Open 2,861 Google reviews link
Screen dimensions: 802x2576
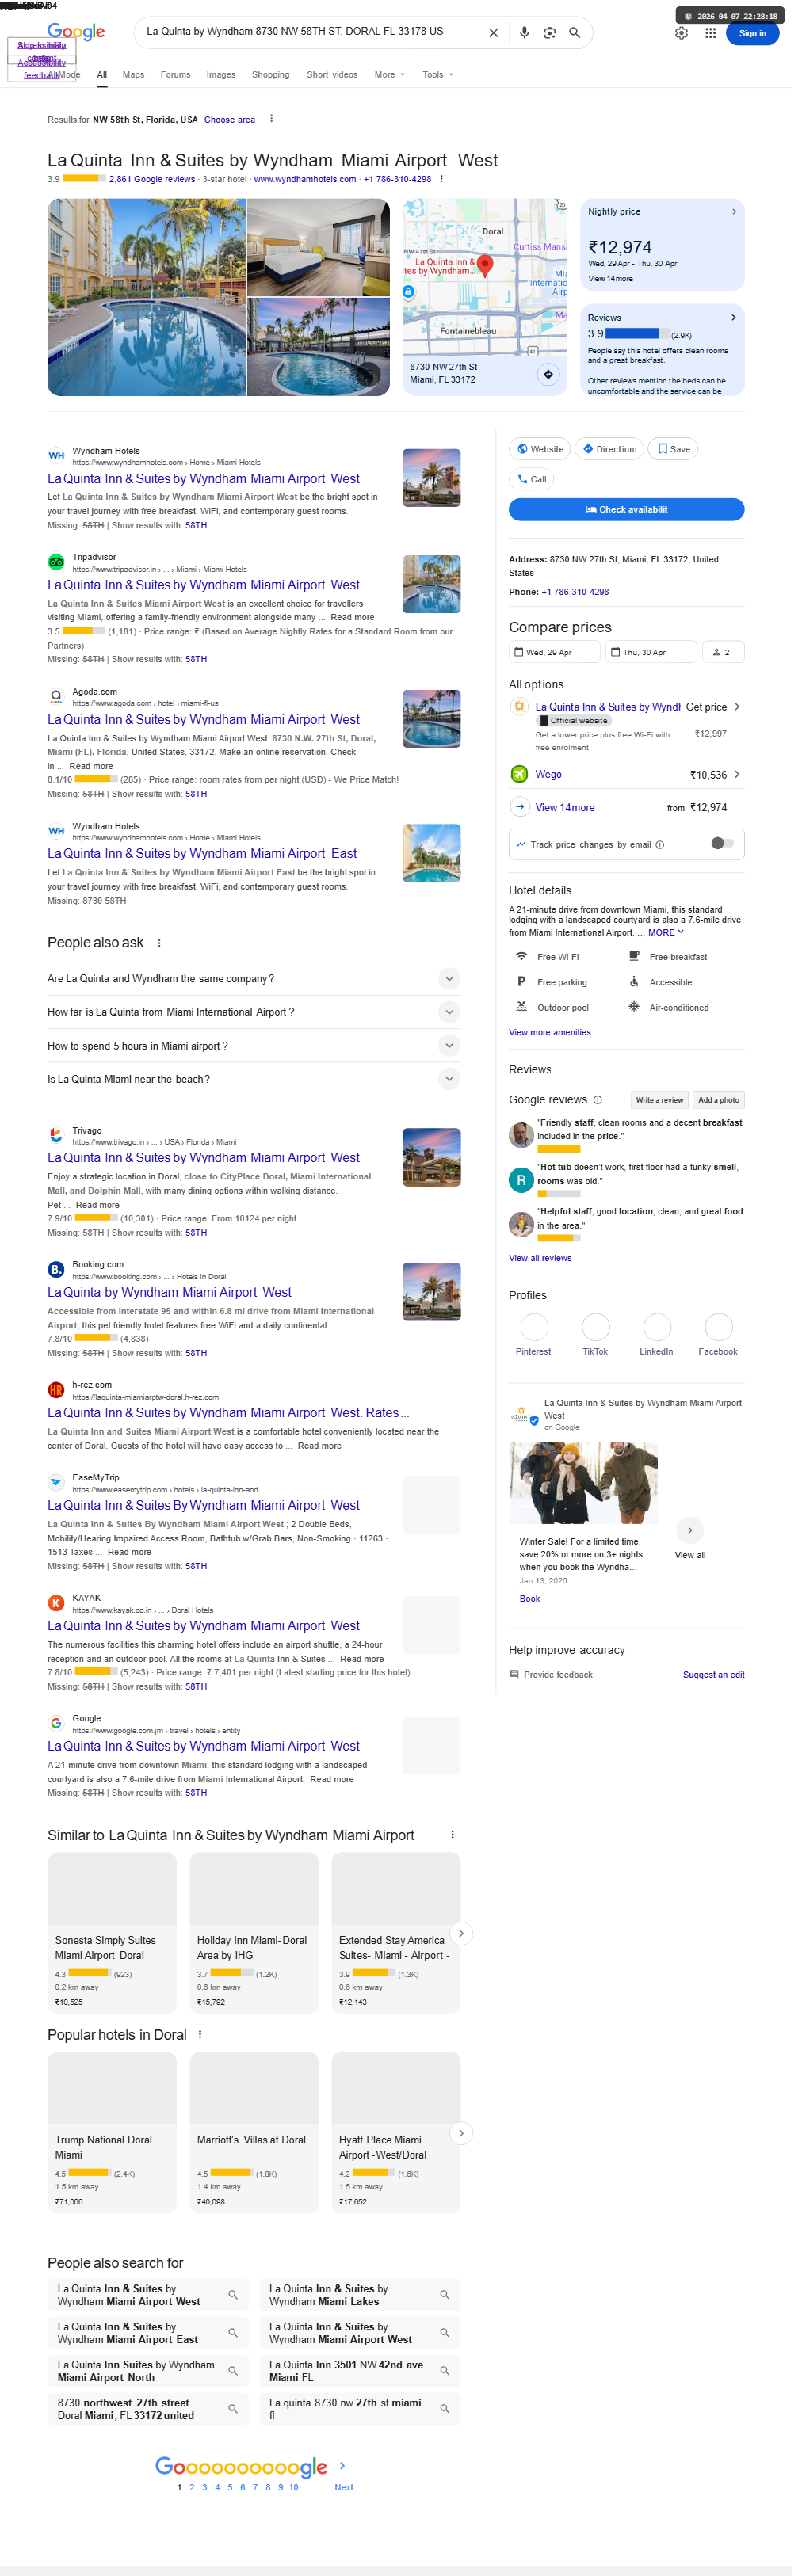(152, 179)
